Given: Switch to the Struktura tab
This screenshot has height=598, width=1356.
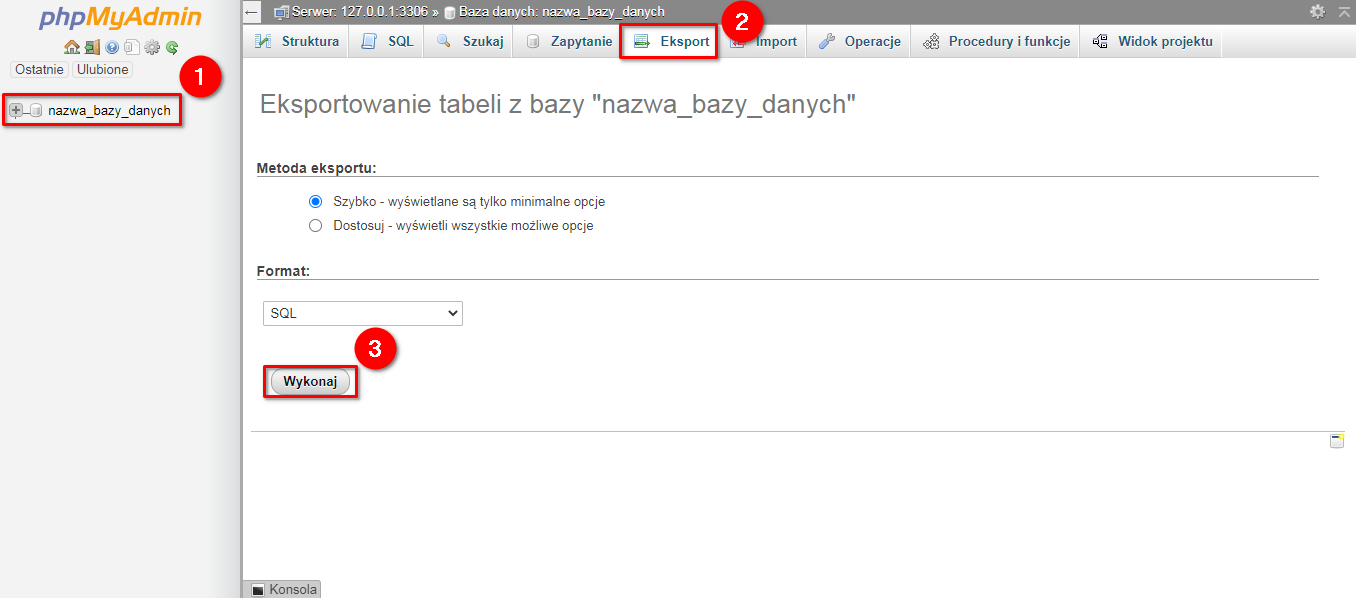Looking at the screenshot, I should coord(297,42).
